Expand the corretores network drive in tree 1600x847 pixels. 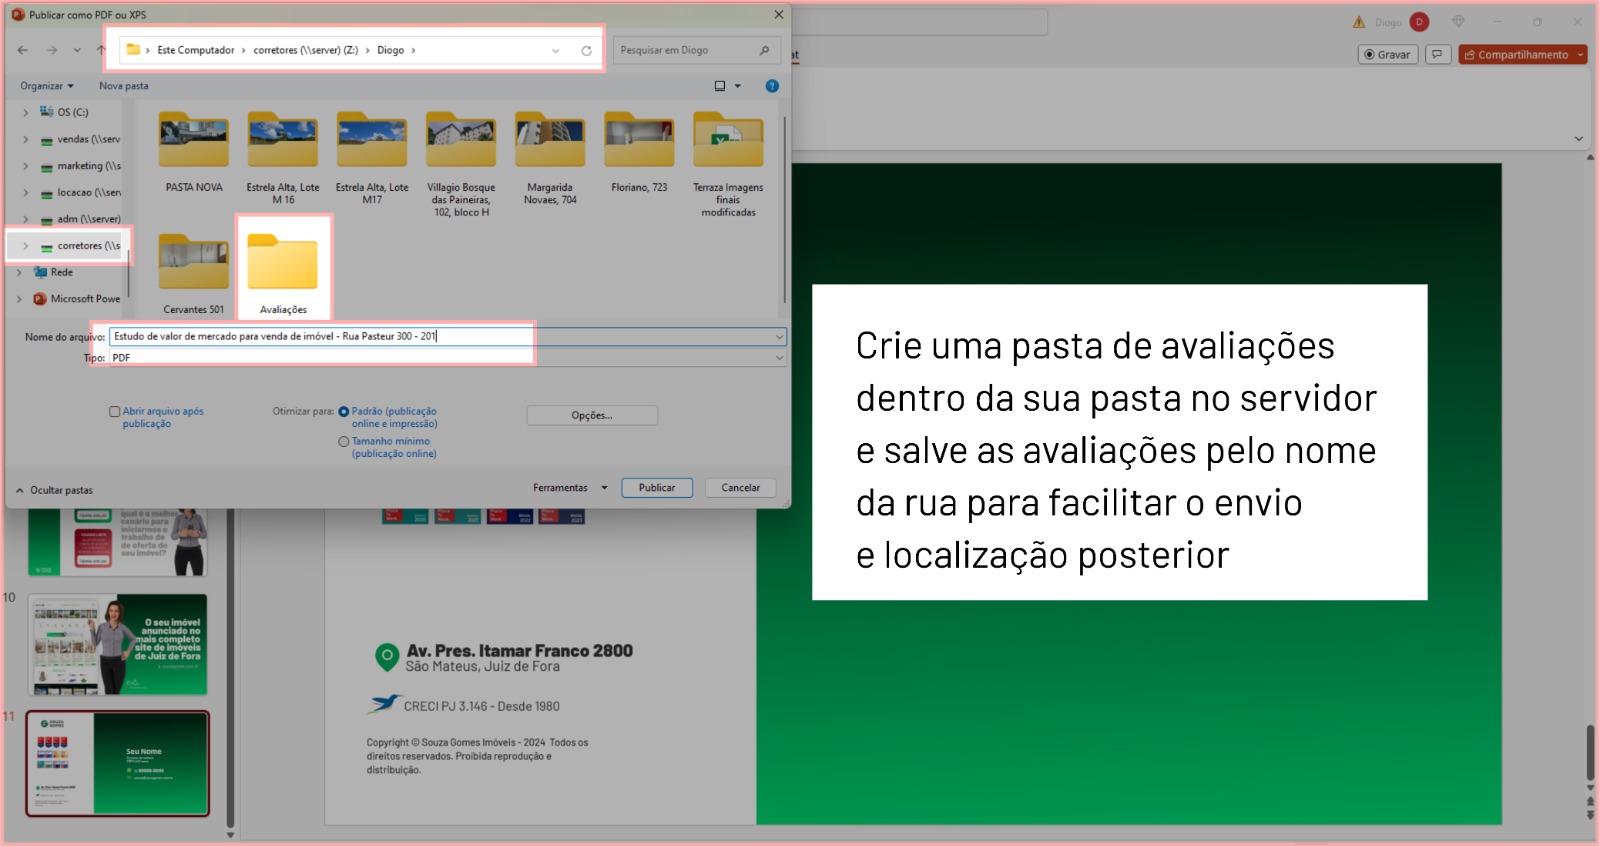(26, 246)
